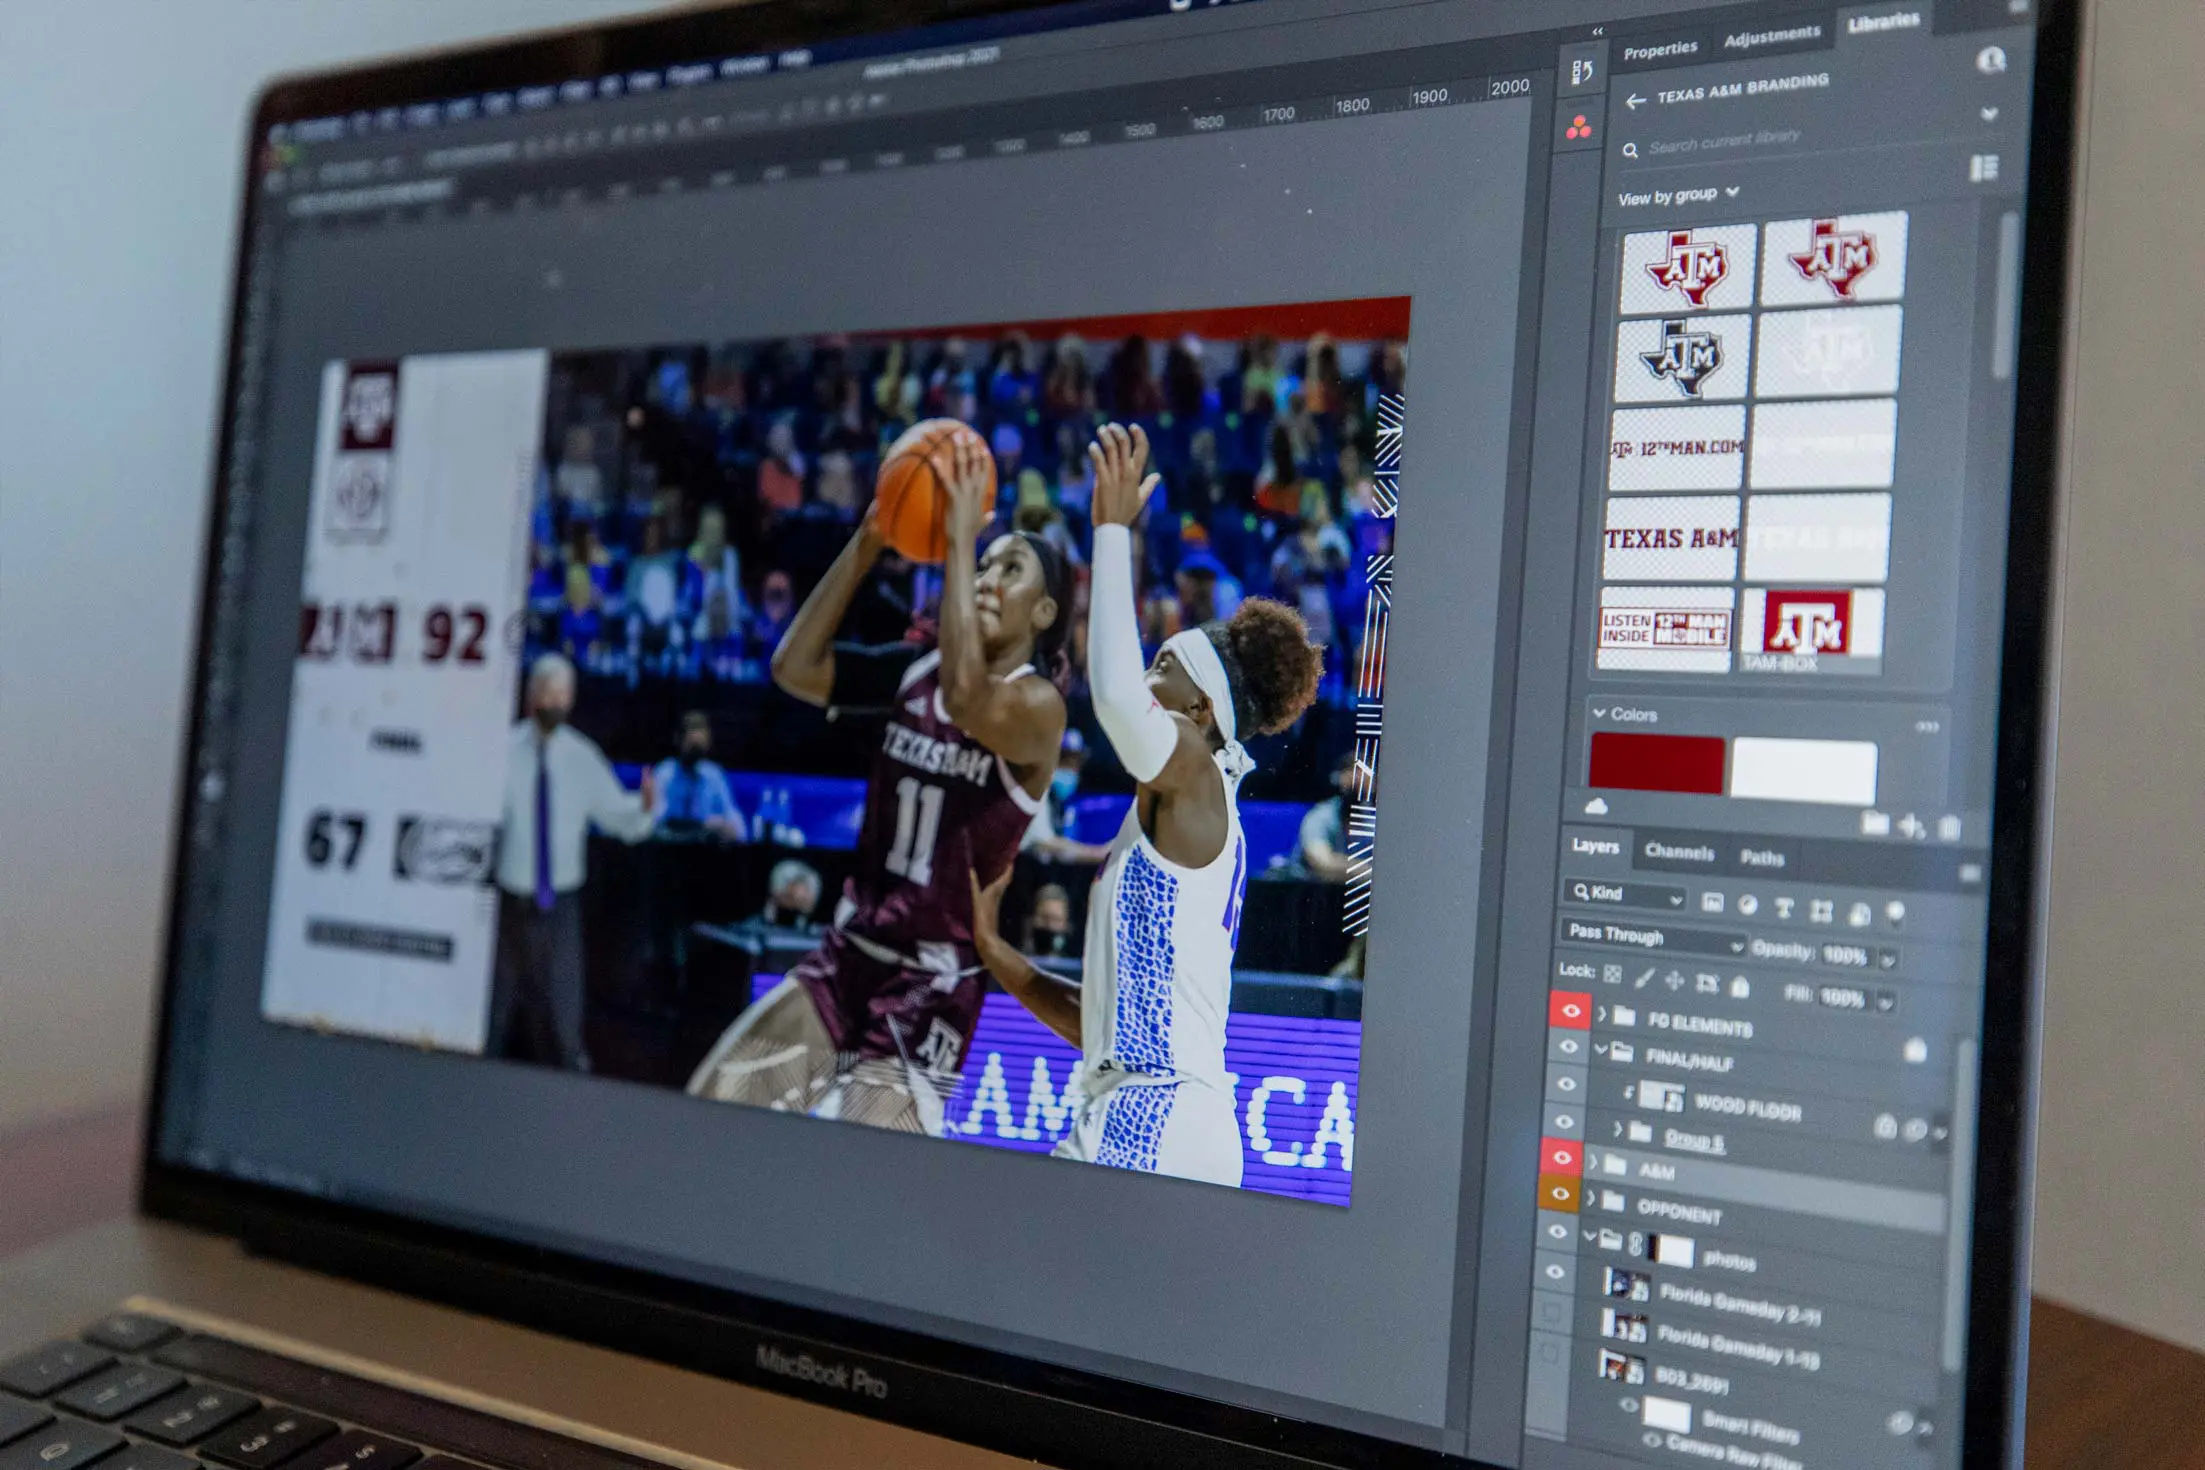Lock transparent pixels icon
2205x1470 pixels.
click(1612, 974)
